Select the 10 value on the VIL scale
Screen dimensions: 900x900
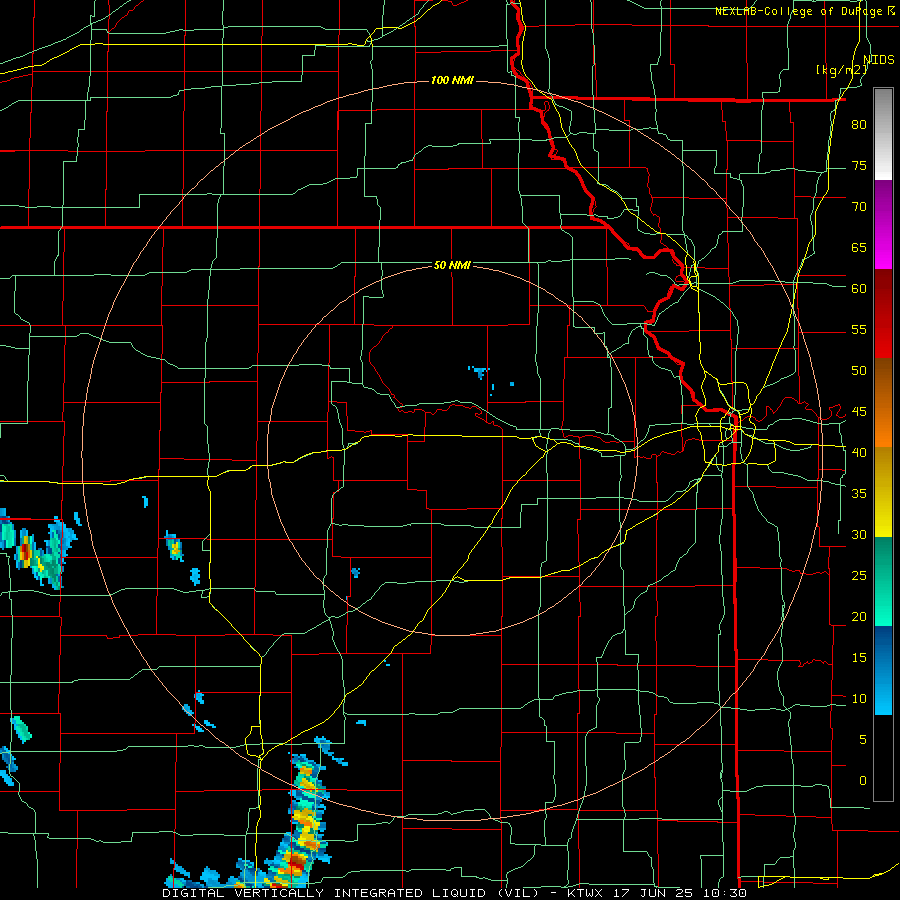tap(859, 699)
